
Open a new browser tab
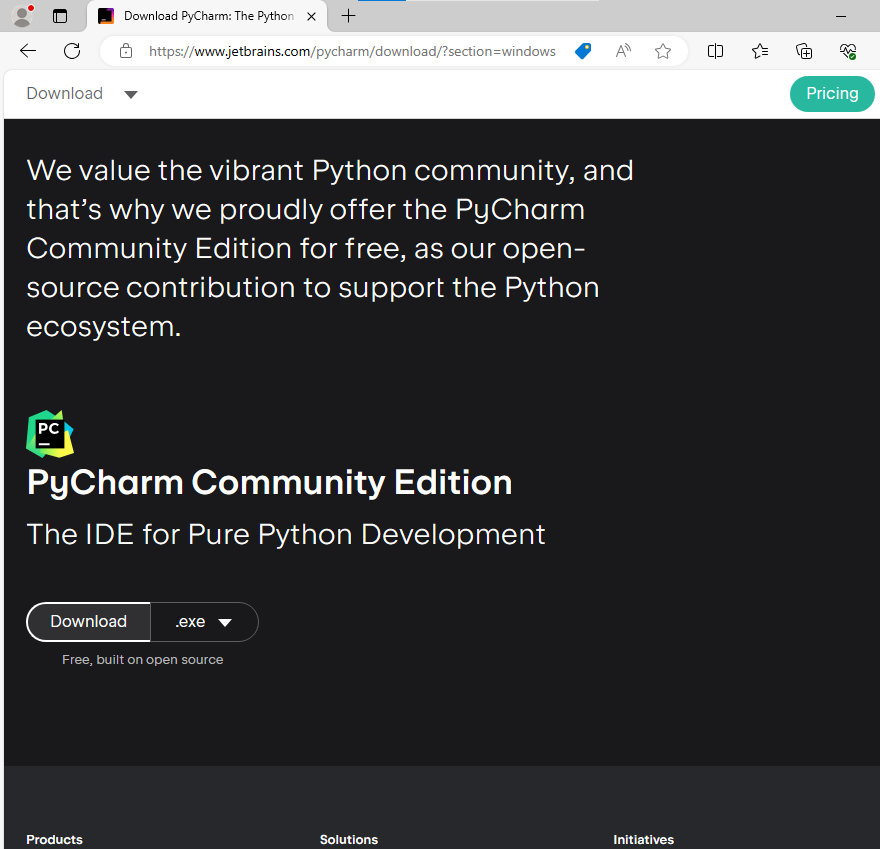pyautogui.click(x=348, y=16)
